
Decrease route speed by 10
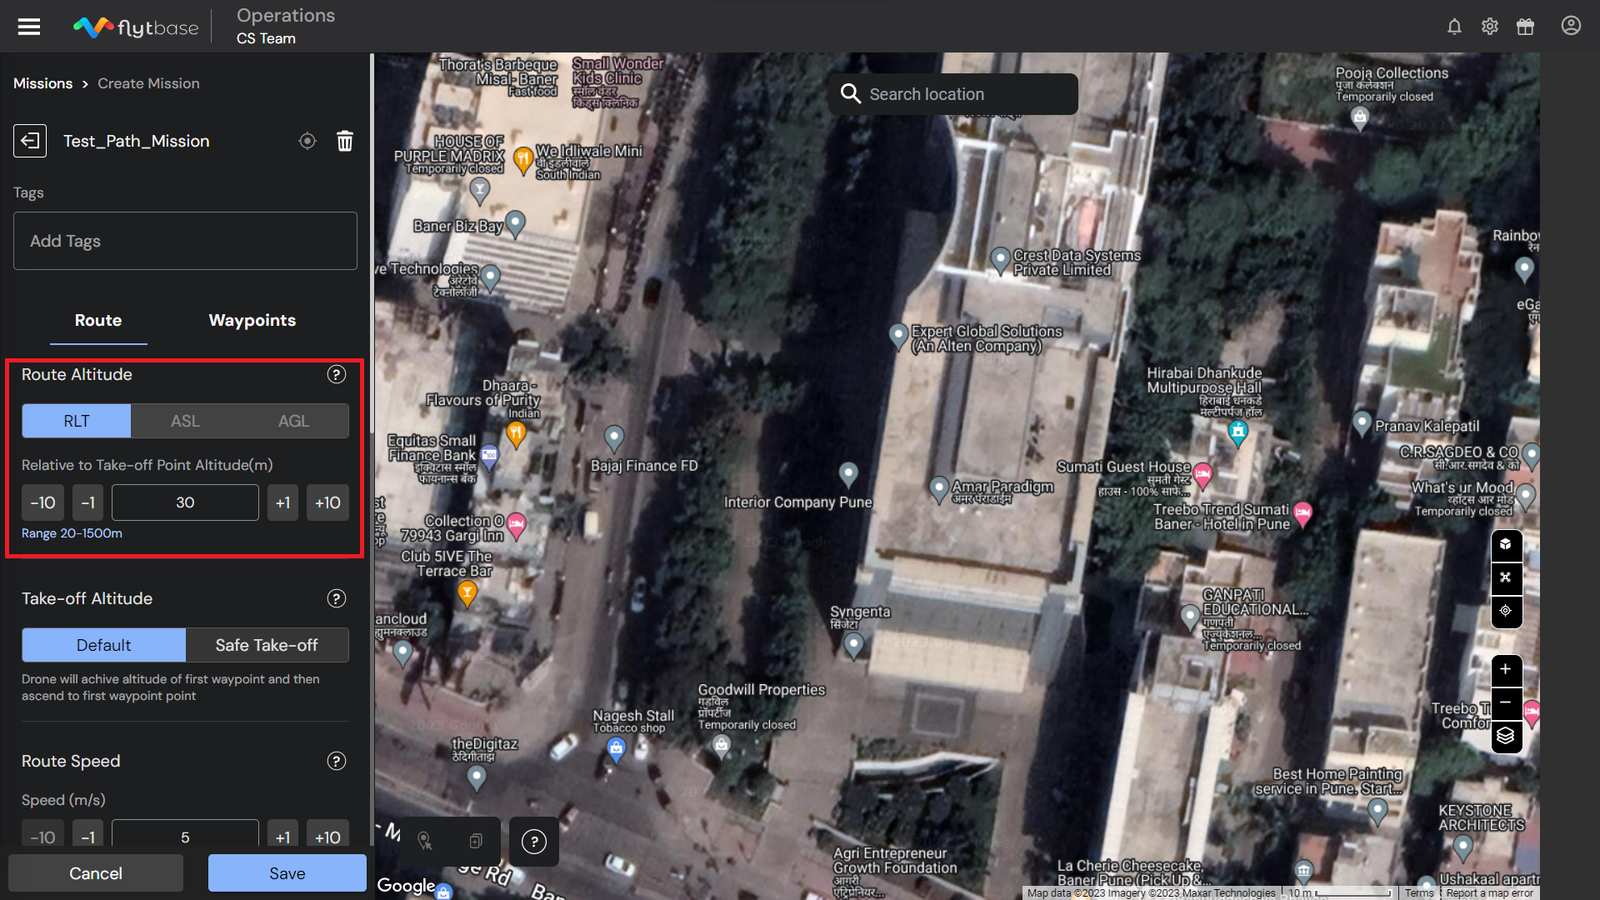(43, 835)
